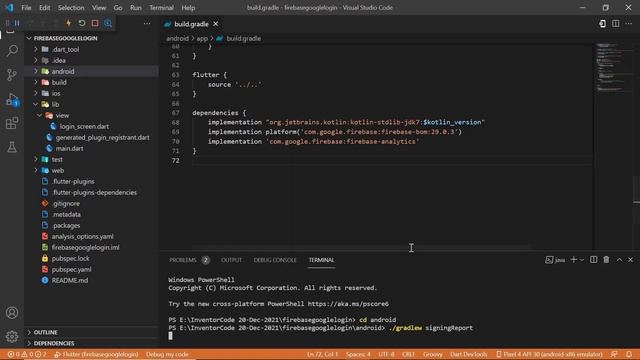The height and width of the screenshot is (360, 640).
Task: Open Explorer panel more actions ellipsis
Action: (147, 24)
